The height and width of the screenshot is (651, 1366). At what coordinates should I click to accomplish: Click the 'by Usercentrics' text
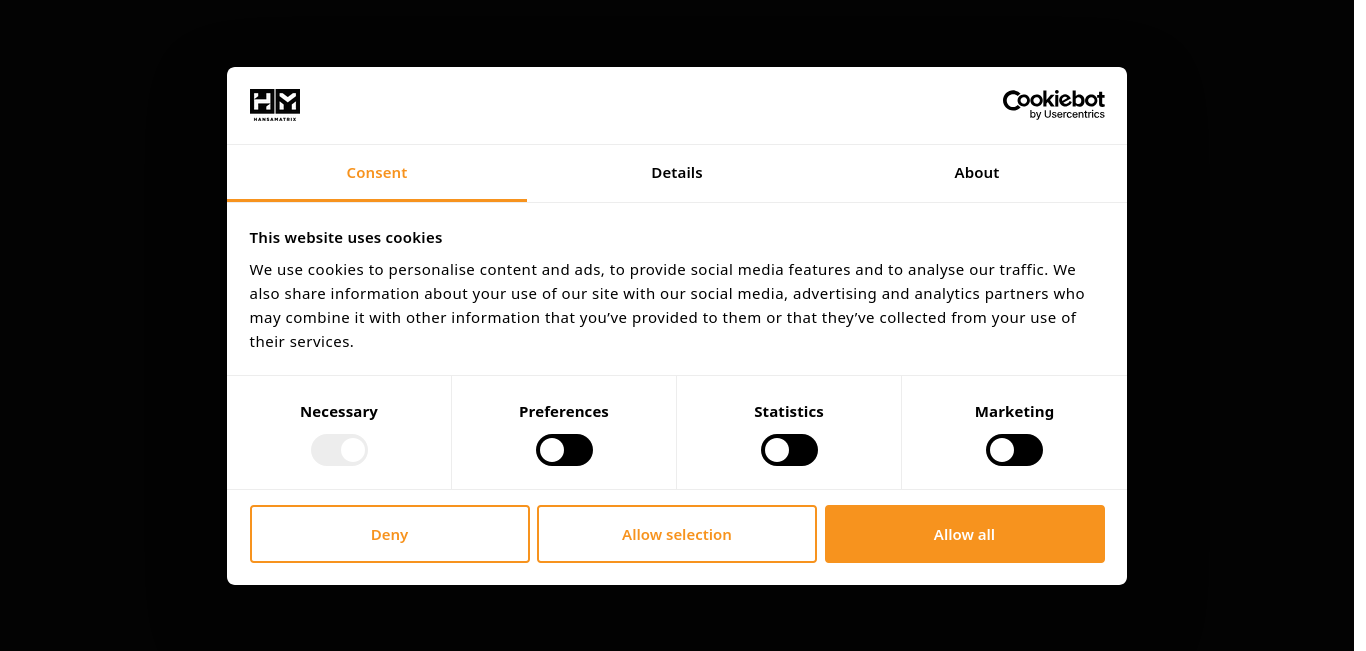click(1067, 115)
